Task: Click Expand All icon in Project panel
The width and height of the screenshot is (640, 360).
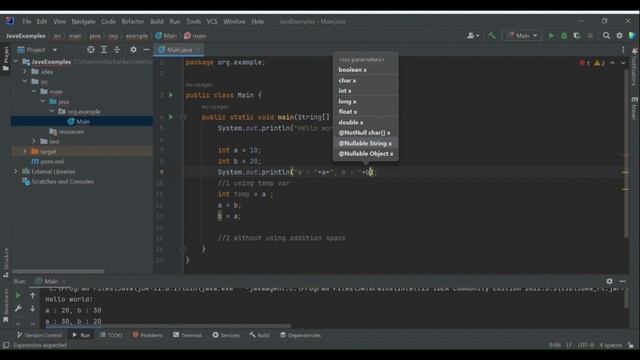Action: point(104,49)
